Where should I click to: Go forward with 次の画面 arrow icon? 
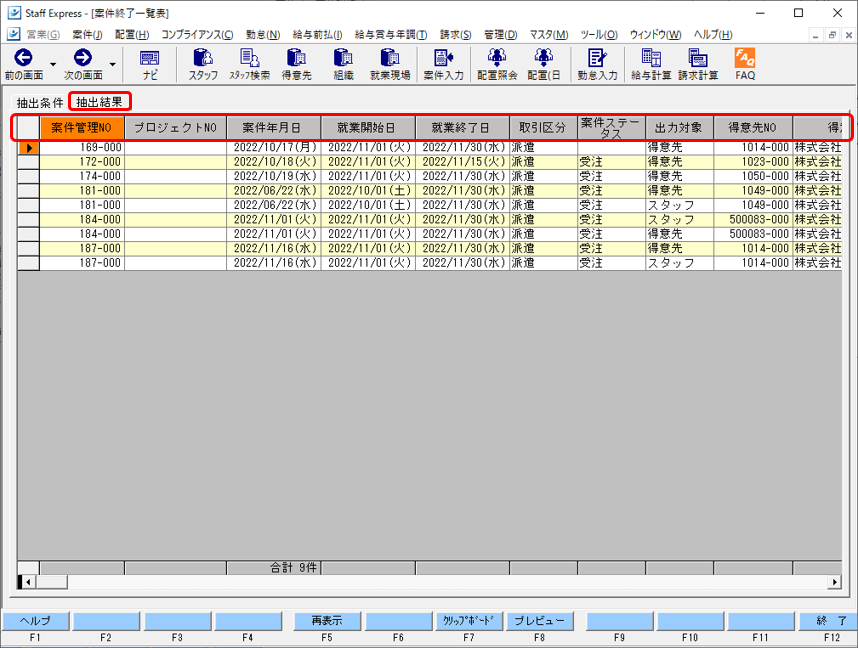83,58
